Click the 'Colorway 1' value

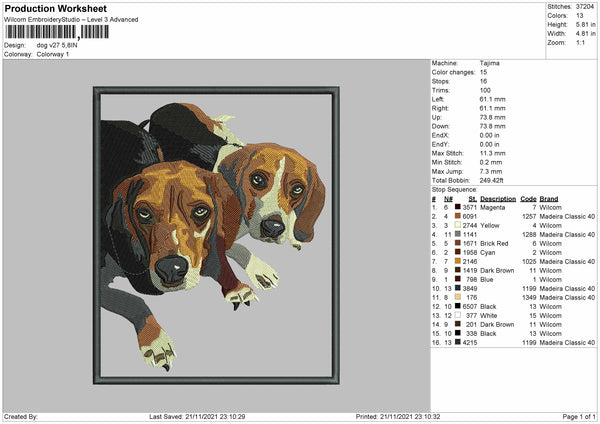click(53, 54)
